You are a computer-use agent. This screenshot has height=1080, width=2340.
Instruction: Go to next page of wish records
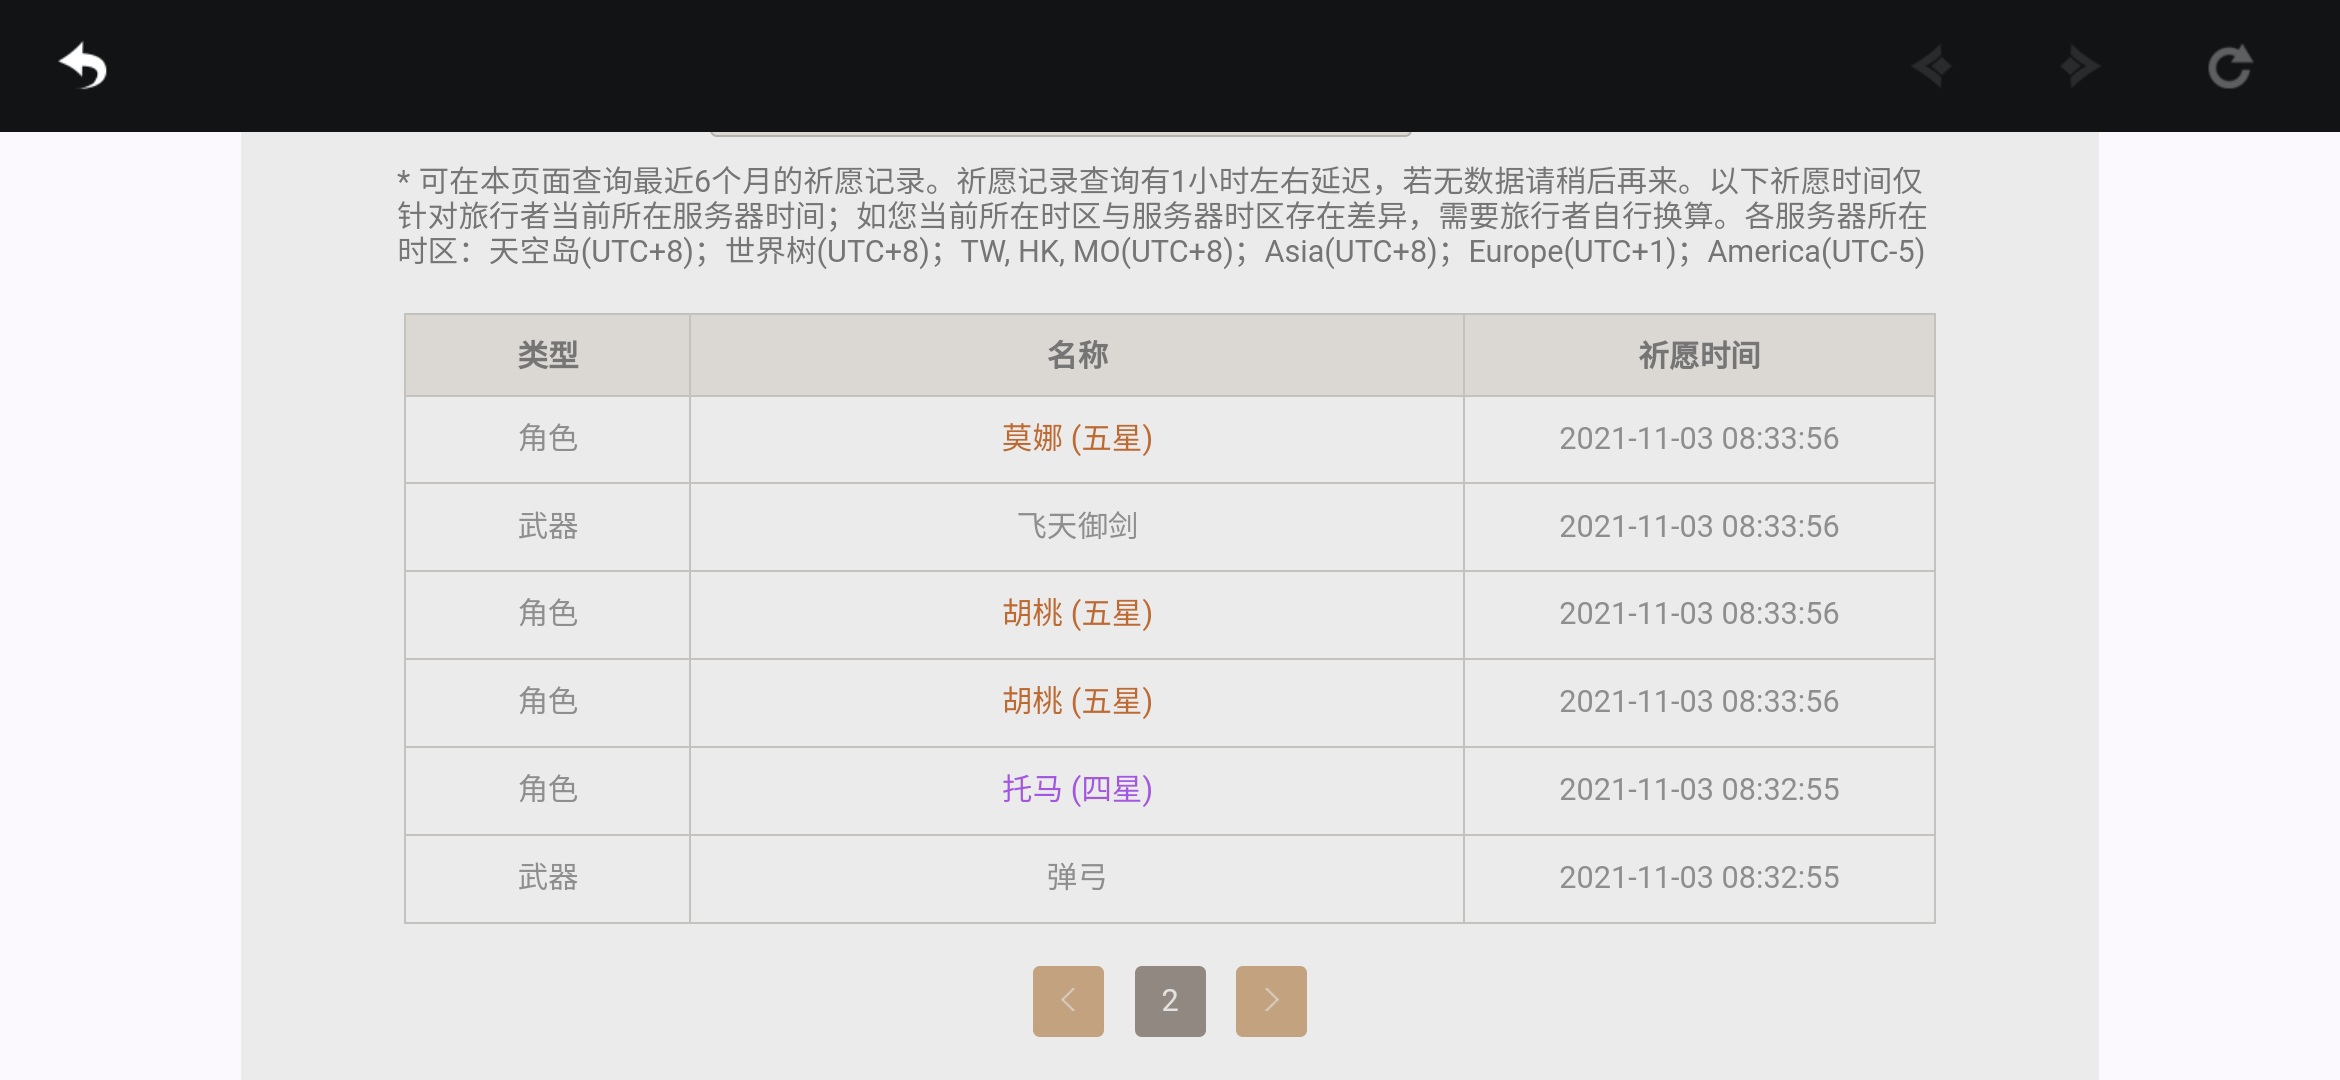[1271, 1000]
